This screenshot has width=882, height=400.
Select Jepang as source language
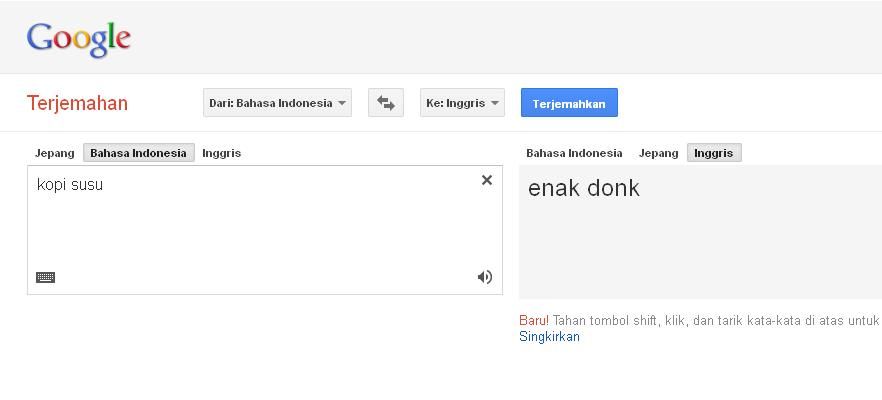55,153
